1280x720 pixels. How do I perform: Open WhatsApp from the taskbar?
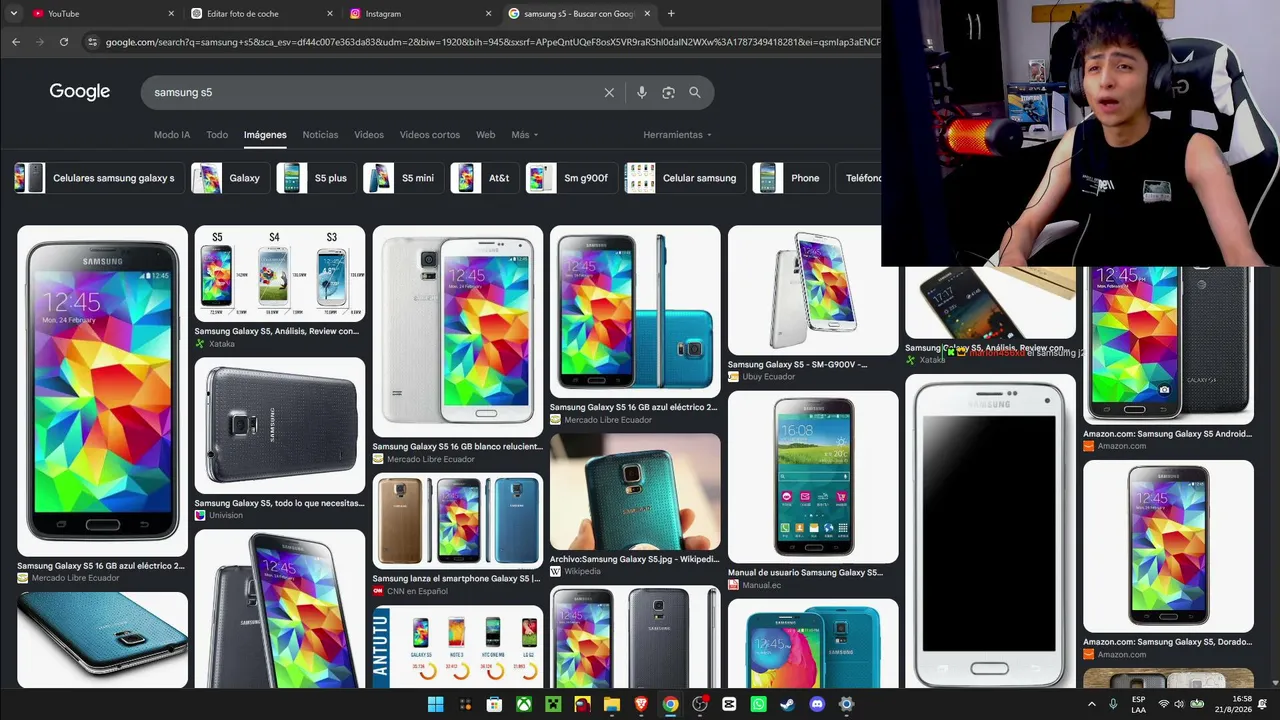pyautogui.click(x=758, y=704)
